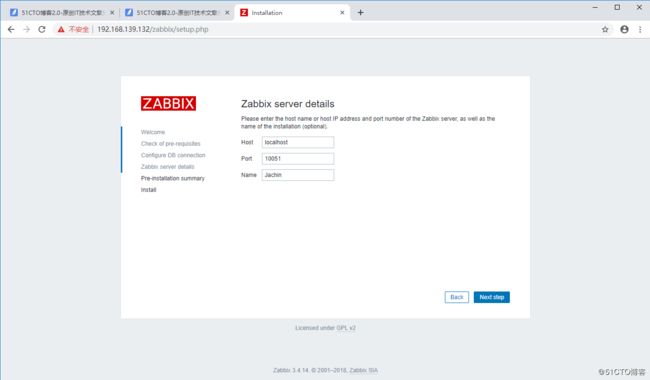Image resolution: width=650 pixels, height=380 pixels.
Task: Select the Installation tab
Action: coord(292,13)
